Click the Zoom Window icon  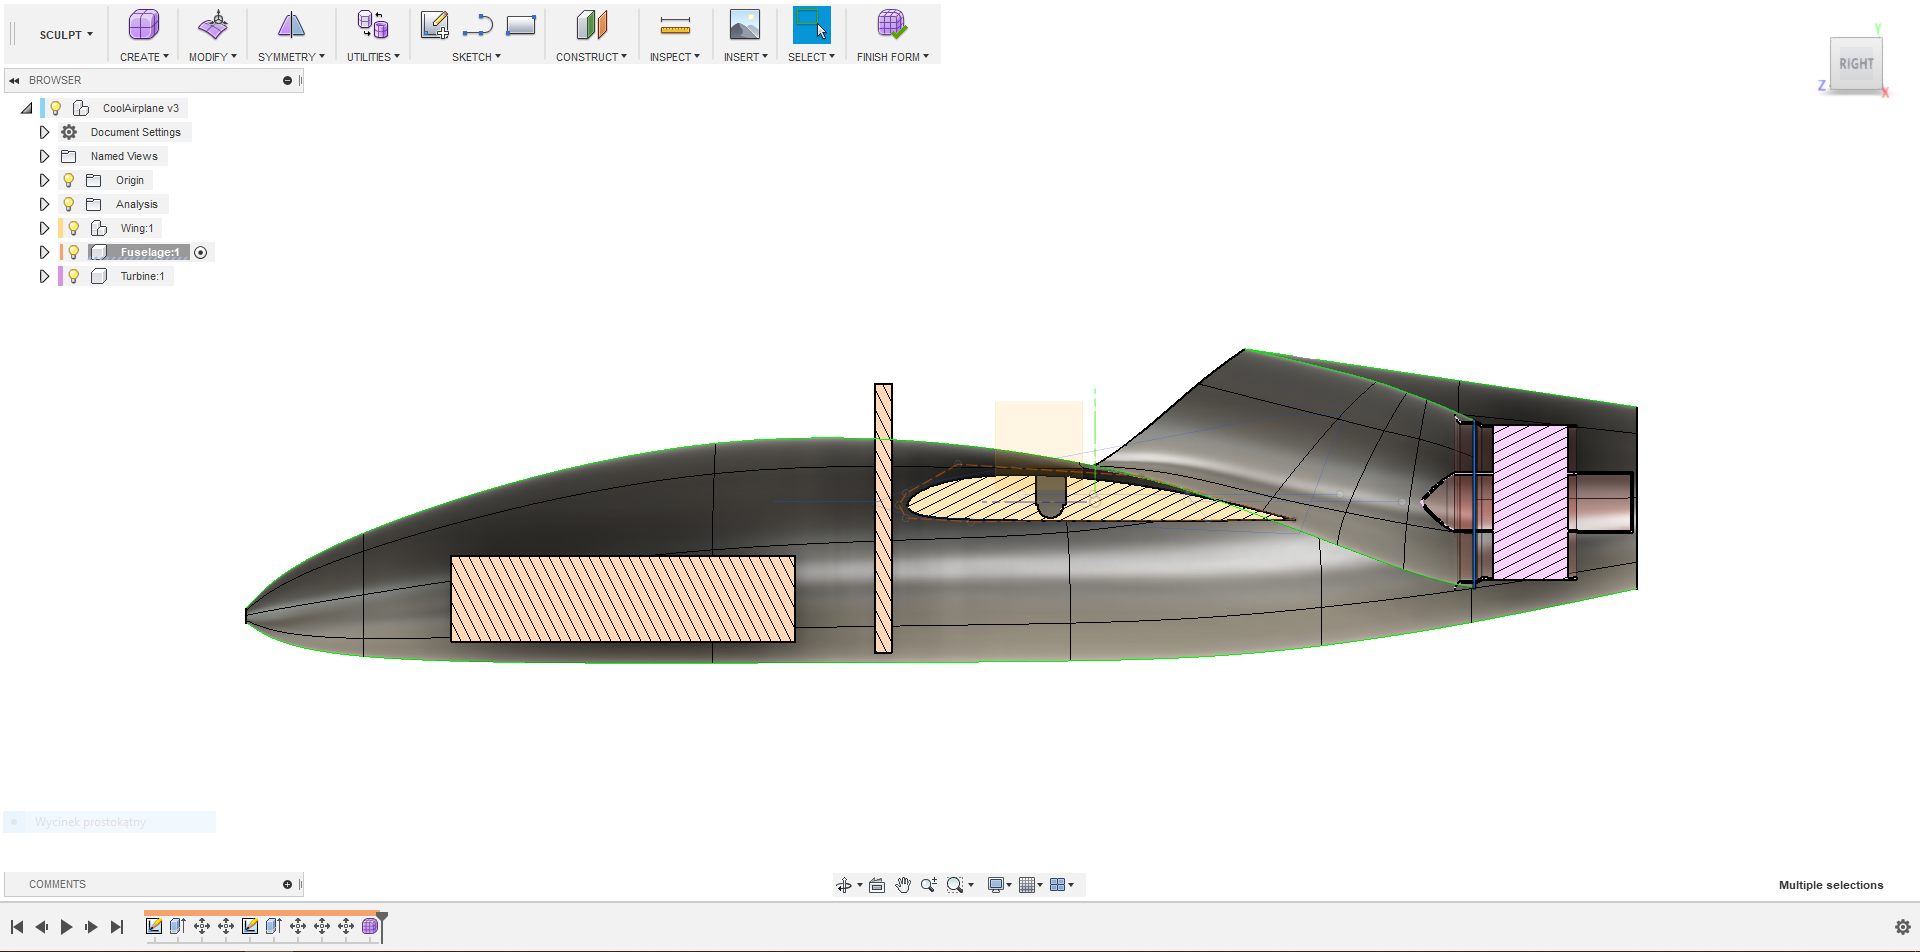point(955,885)
